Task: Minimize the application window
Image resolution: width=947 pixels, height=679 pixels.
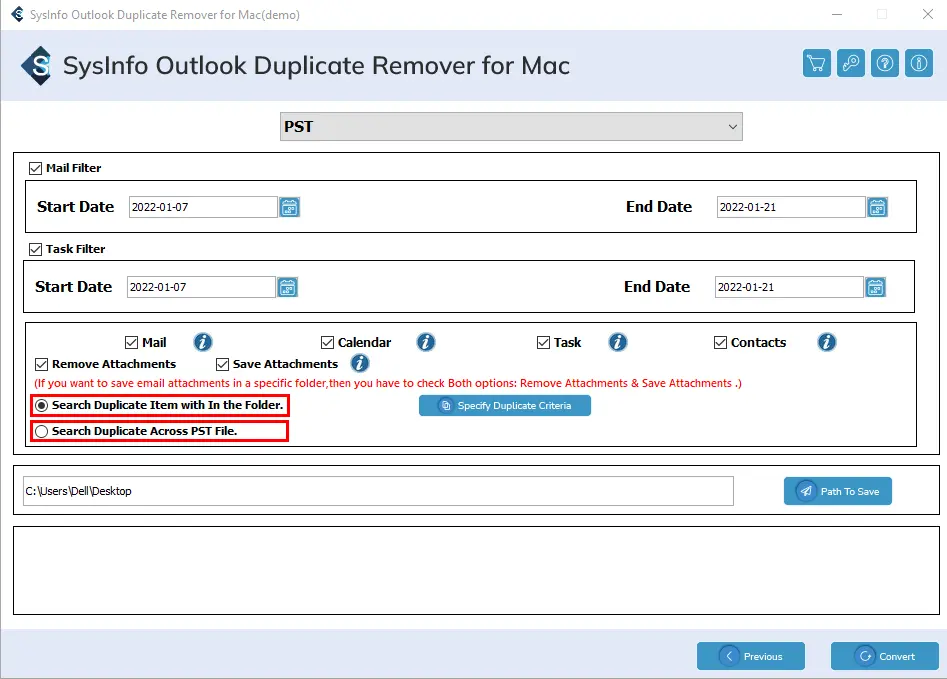Action: point(837,14)
